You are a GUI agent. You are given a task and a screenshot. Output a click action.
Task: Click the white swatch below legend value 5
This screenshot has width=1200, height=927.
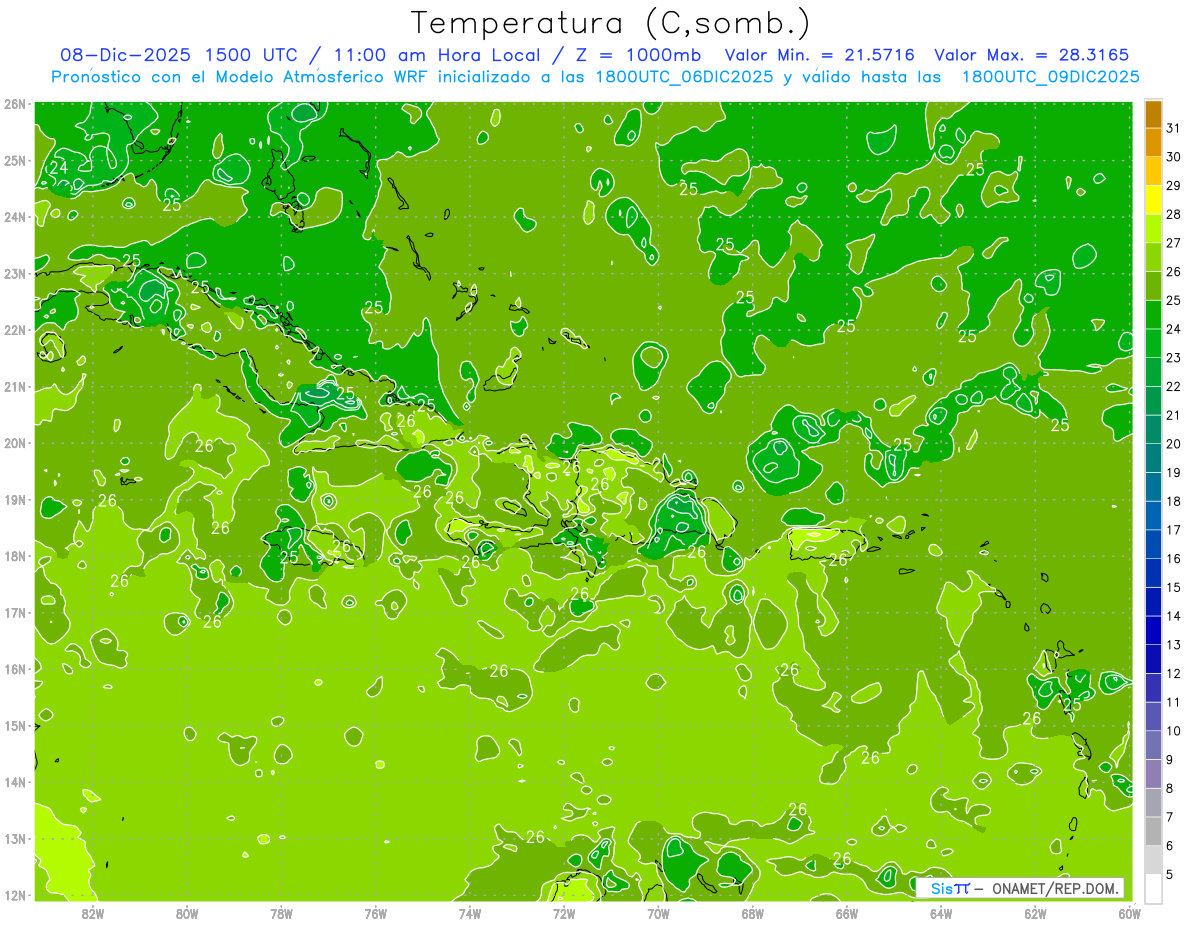[x=1153, y=888]
